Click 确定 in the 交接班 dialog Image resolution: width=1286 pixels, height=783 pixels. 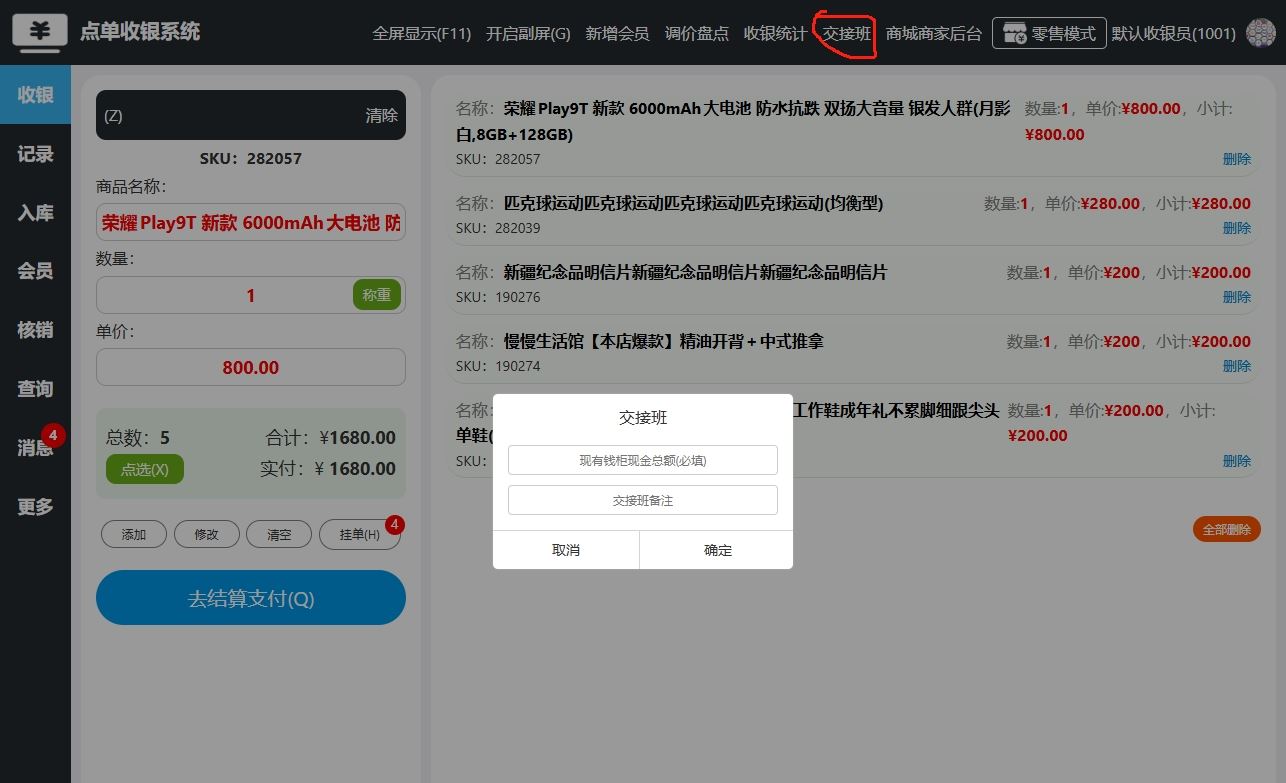pos(718,550)
